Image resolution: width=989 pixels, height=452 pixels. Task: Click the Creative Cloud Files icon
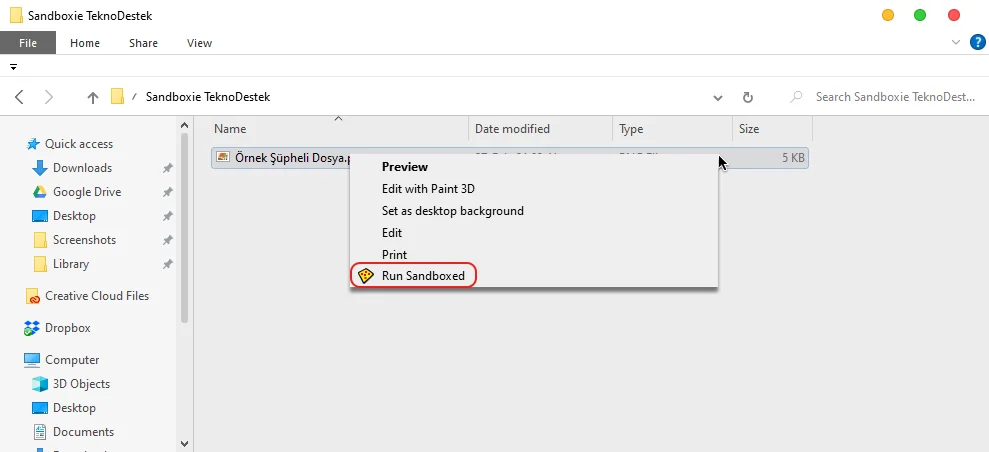[33, 296]
